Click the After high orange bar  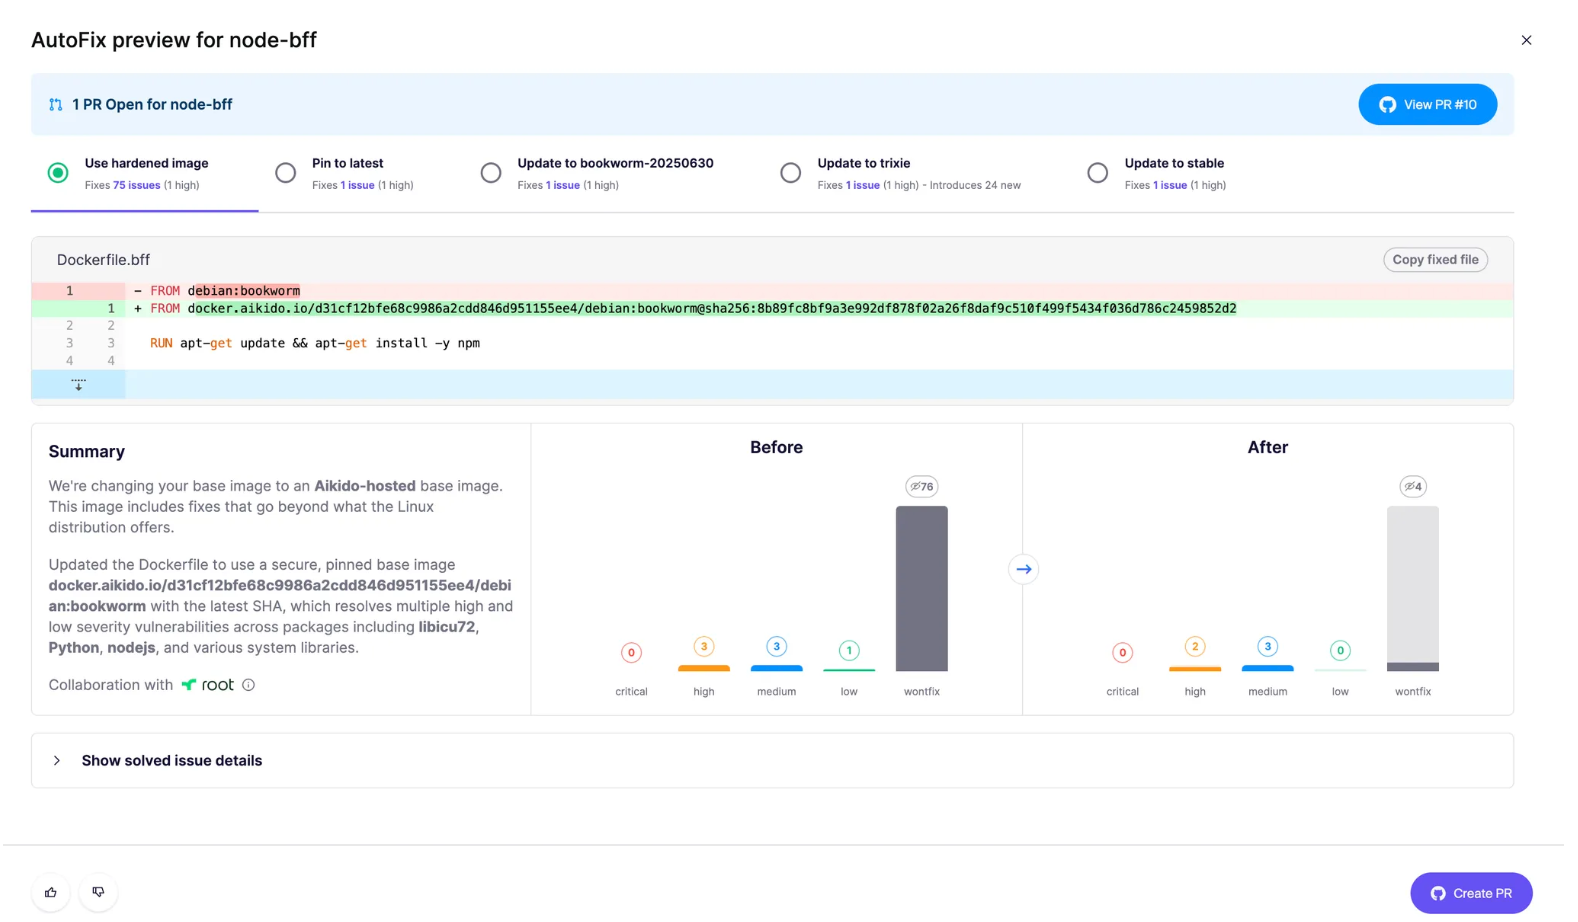click(1195, 668)
